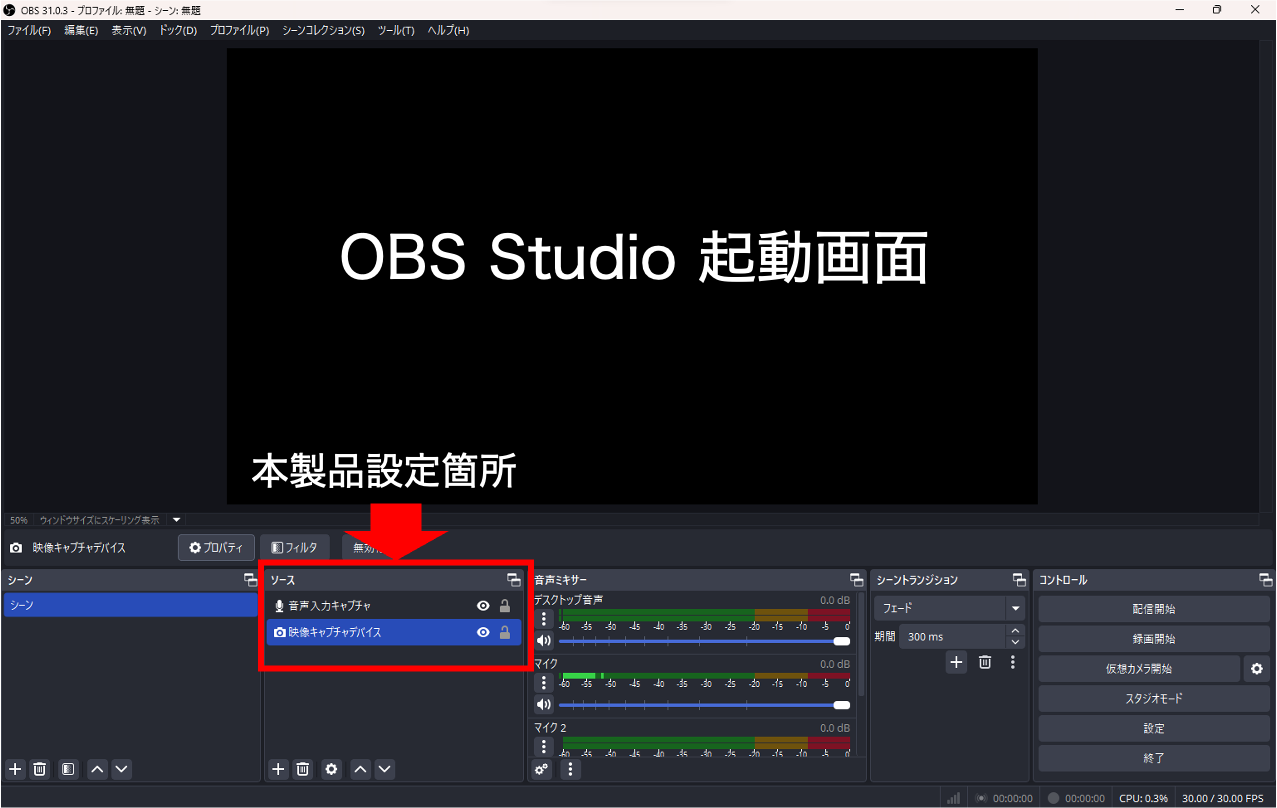Hide 映像キャプチャデバイス source with eye icon
Image resolution: width=1277 pixels, height=808 pixels.
483,632
